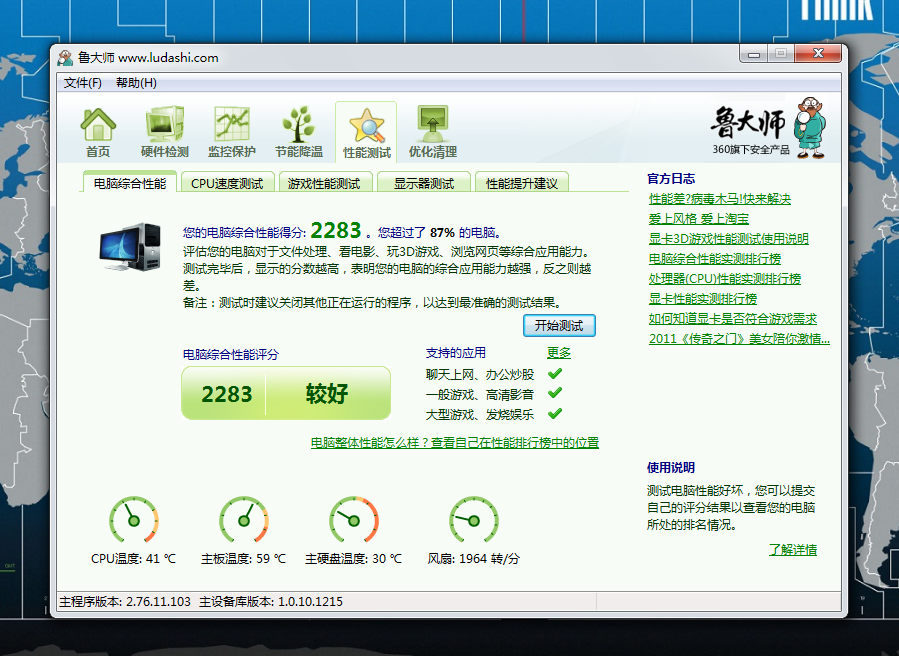Switch to 显示器测试 tab
This screenshot has width=899, height=656.
pyautogui.click(x=424, y=183)
